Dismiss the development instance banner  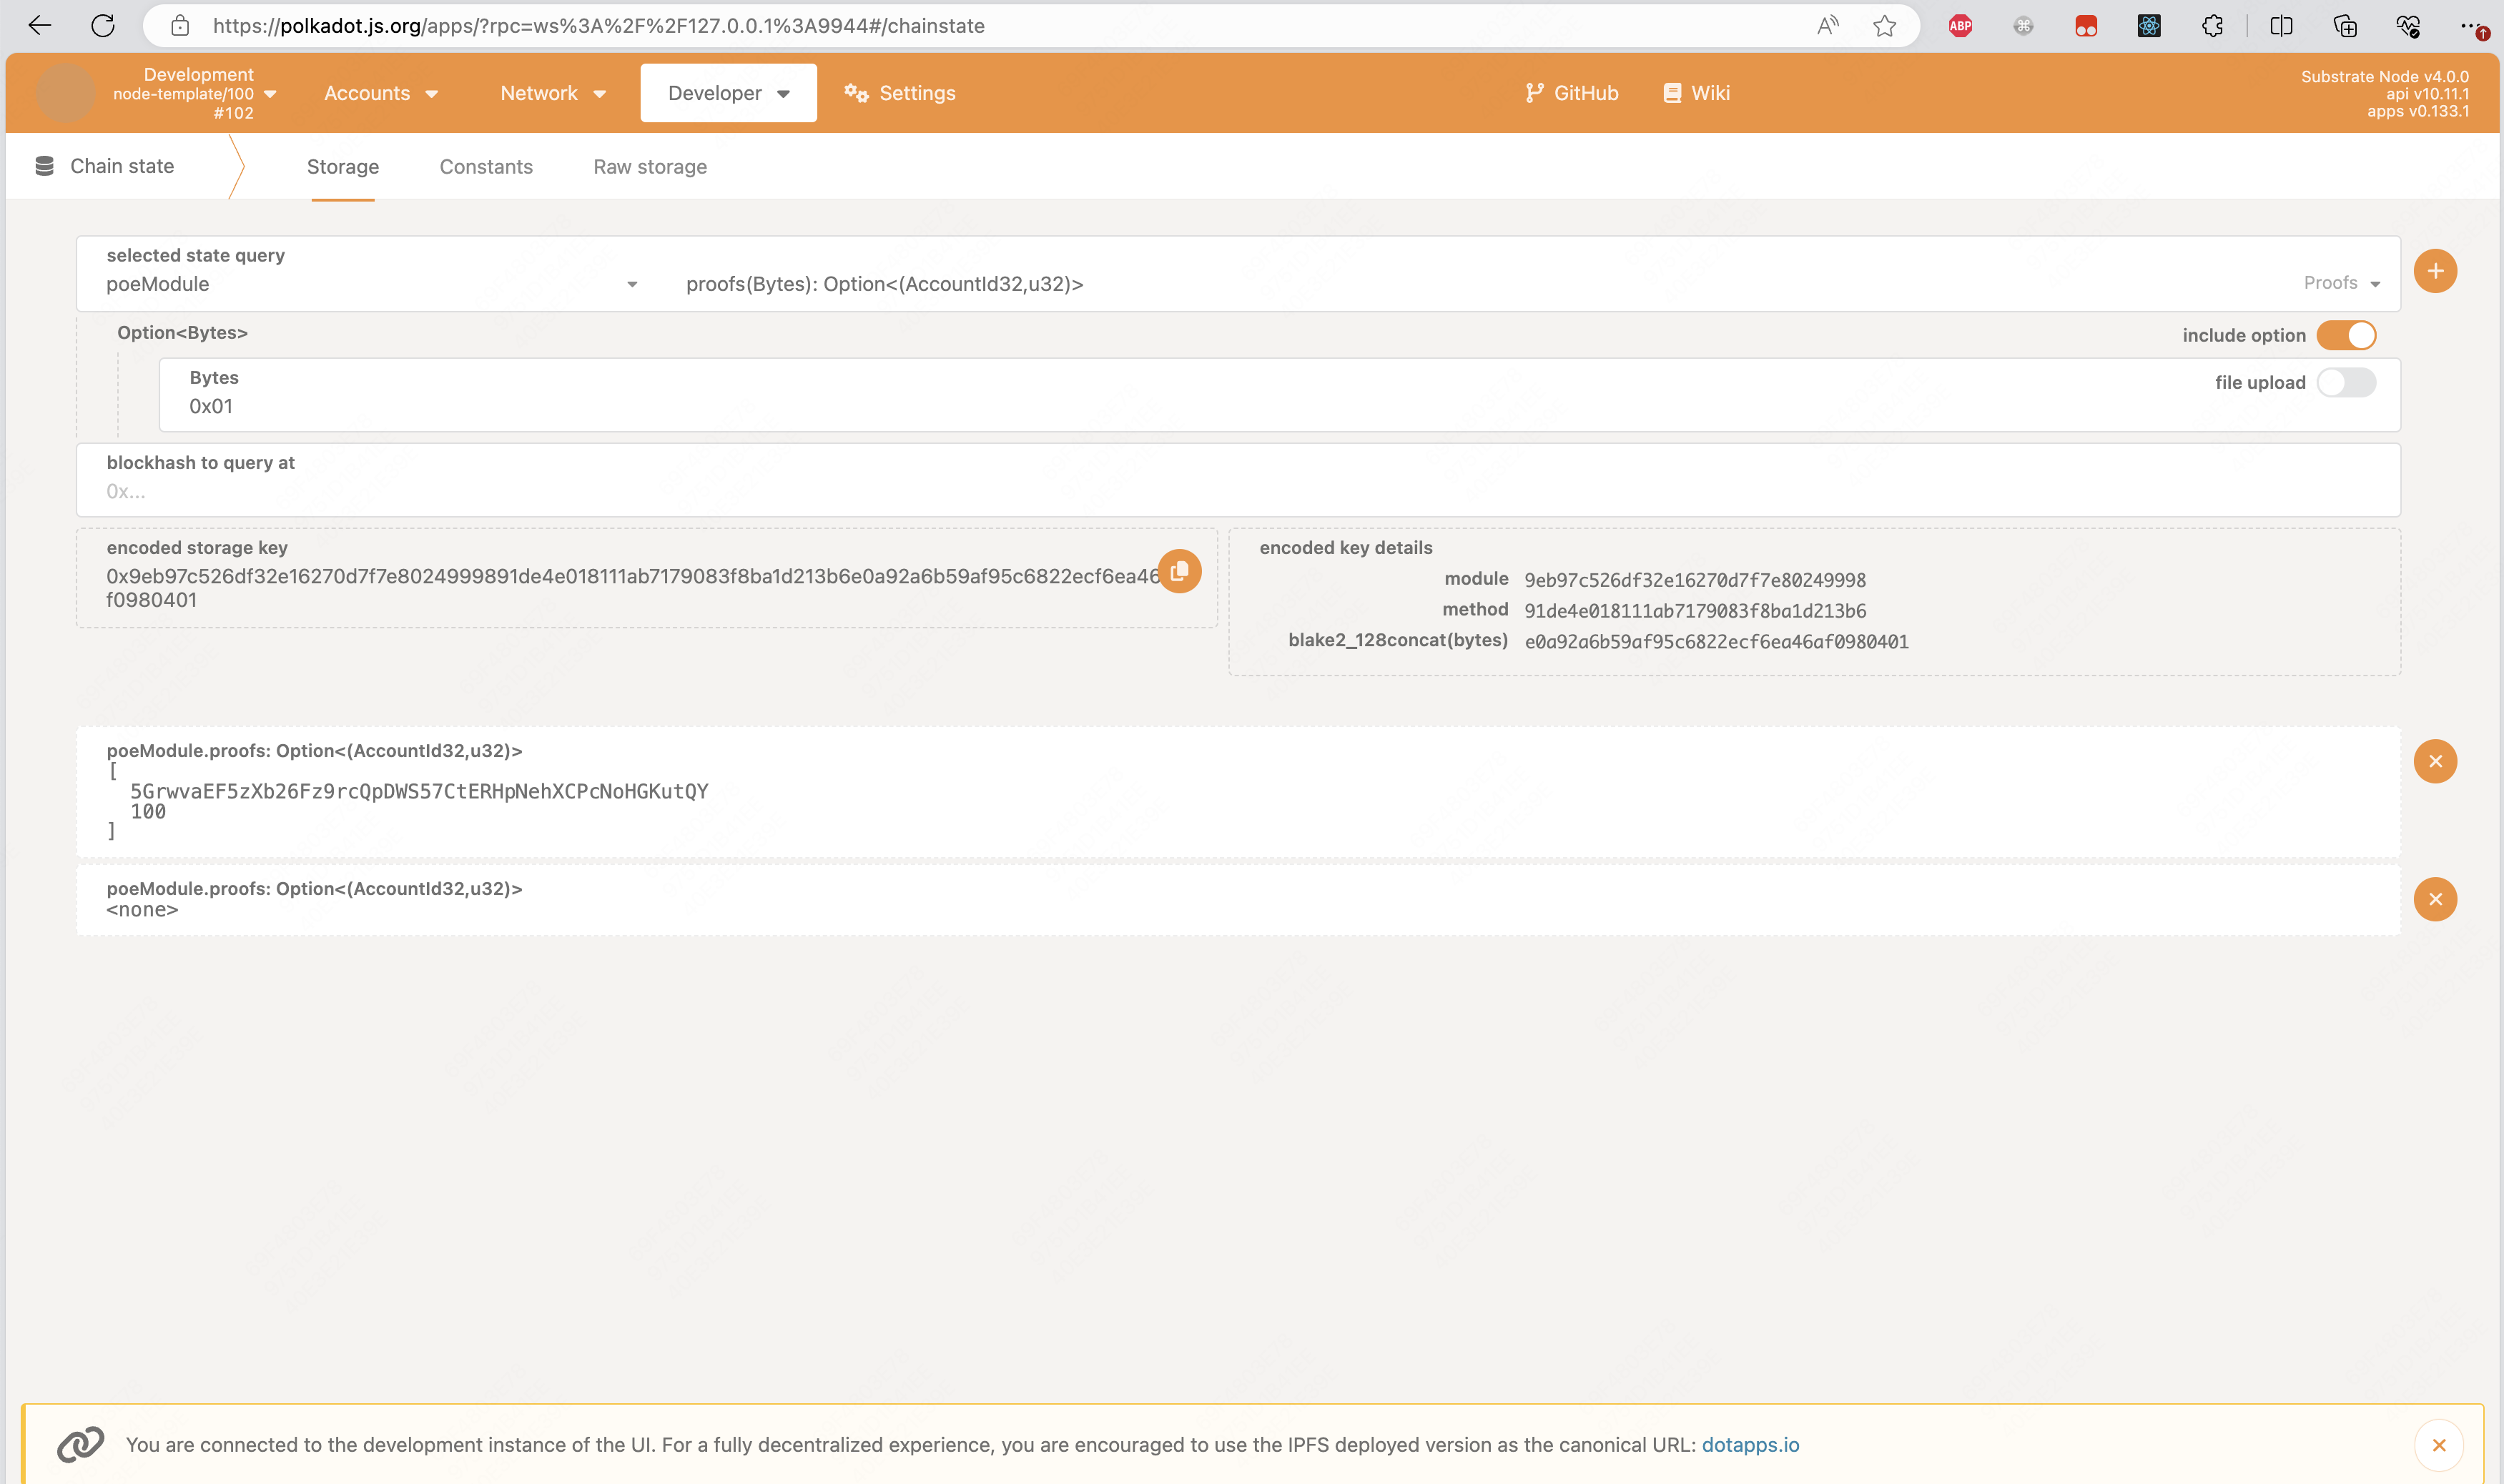click(2438, 1445)
